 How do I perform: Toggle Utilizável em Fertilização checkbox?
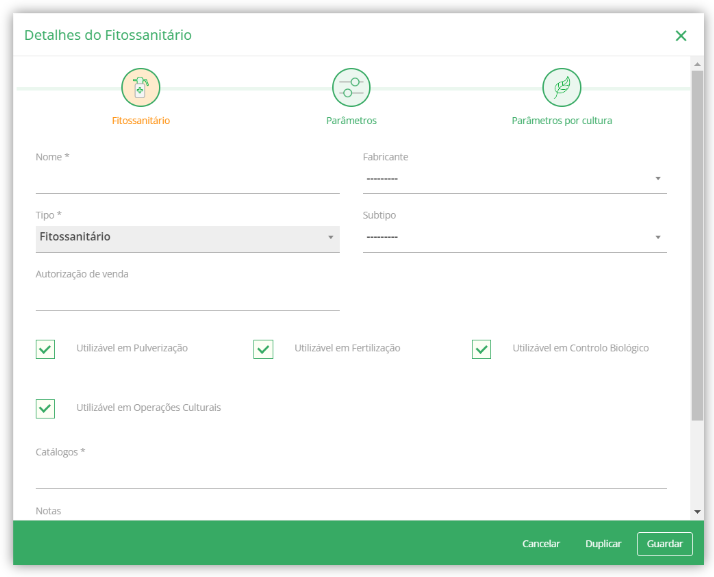tap(263, 349)
